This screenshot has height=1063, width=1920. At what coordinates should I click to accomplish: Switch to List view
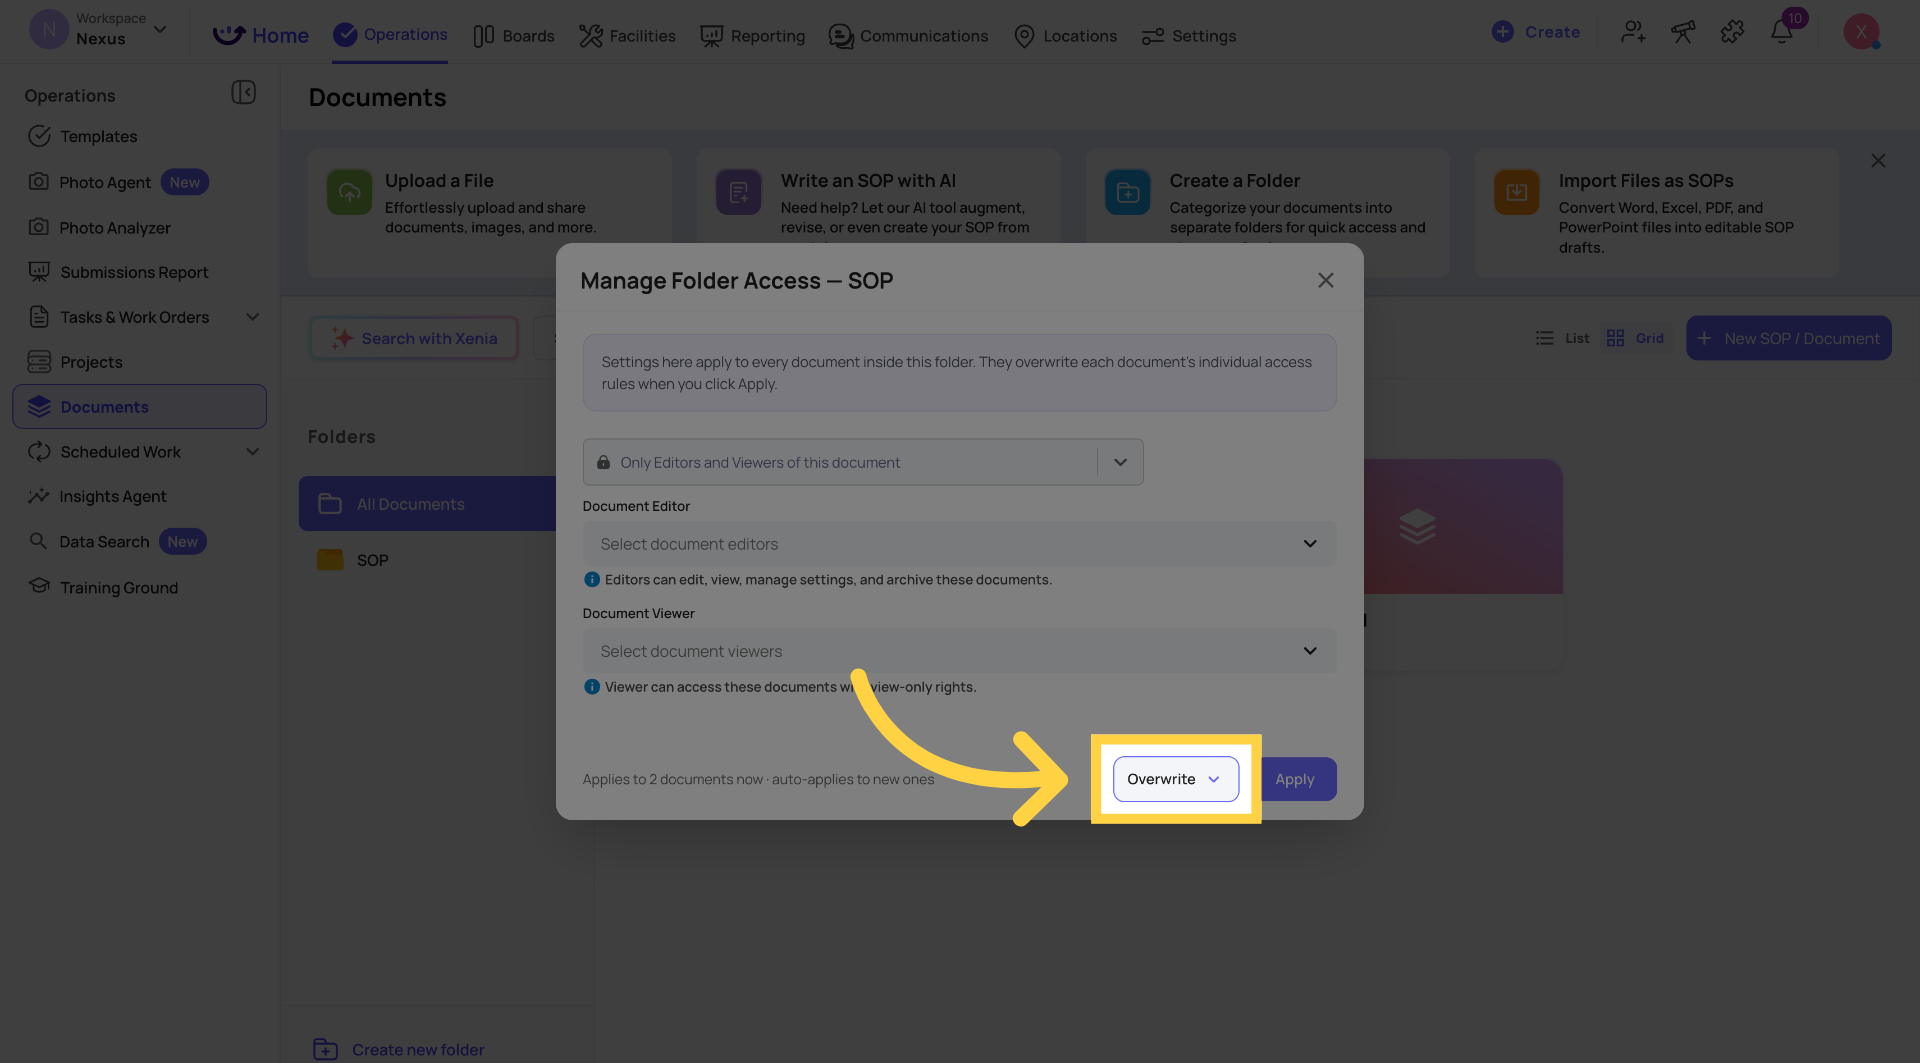click(x=1562, y=338)
